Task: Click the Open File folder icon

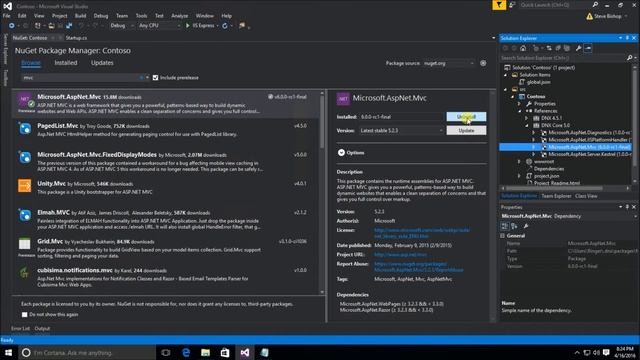Action: pyautogui.click(x=51, y=26)
